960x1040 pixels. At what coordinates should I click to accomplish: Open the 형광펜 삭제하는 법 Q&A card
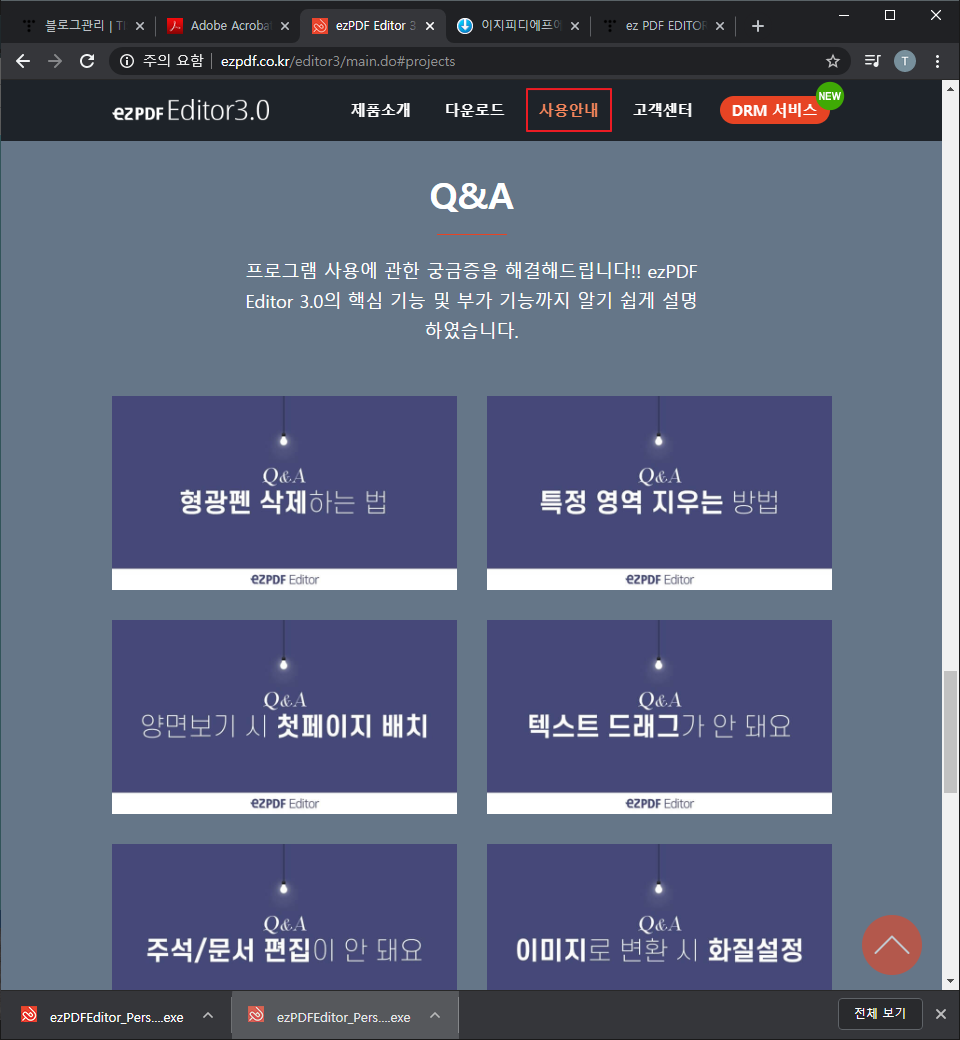click(284, 493)
